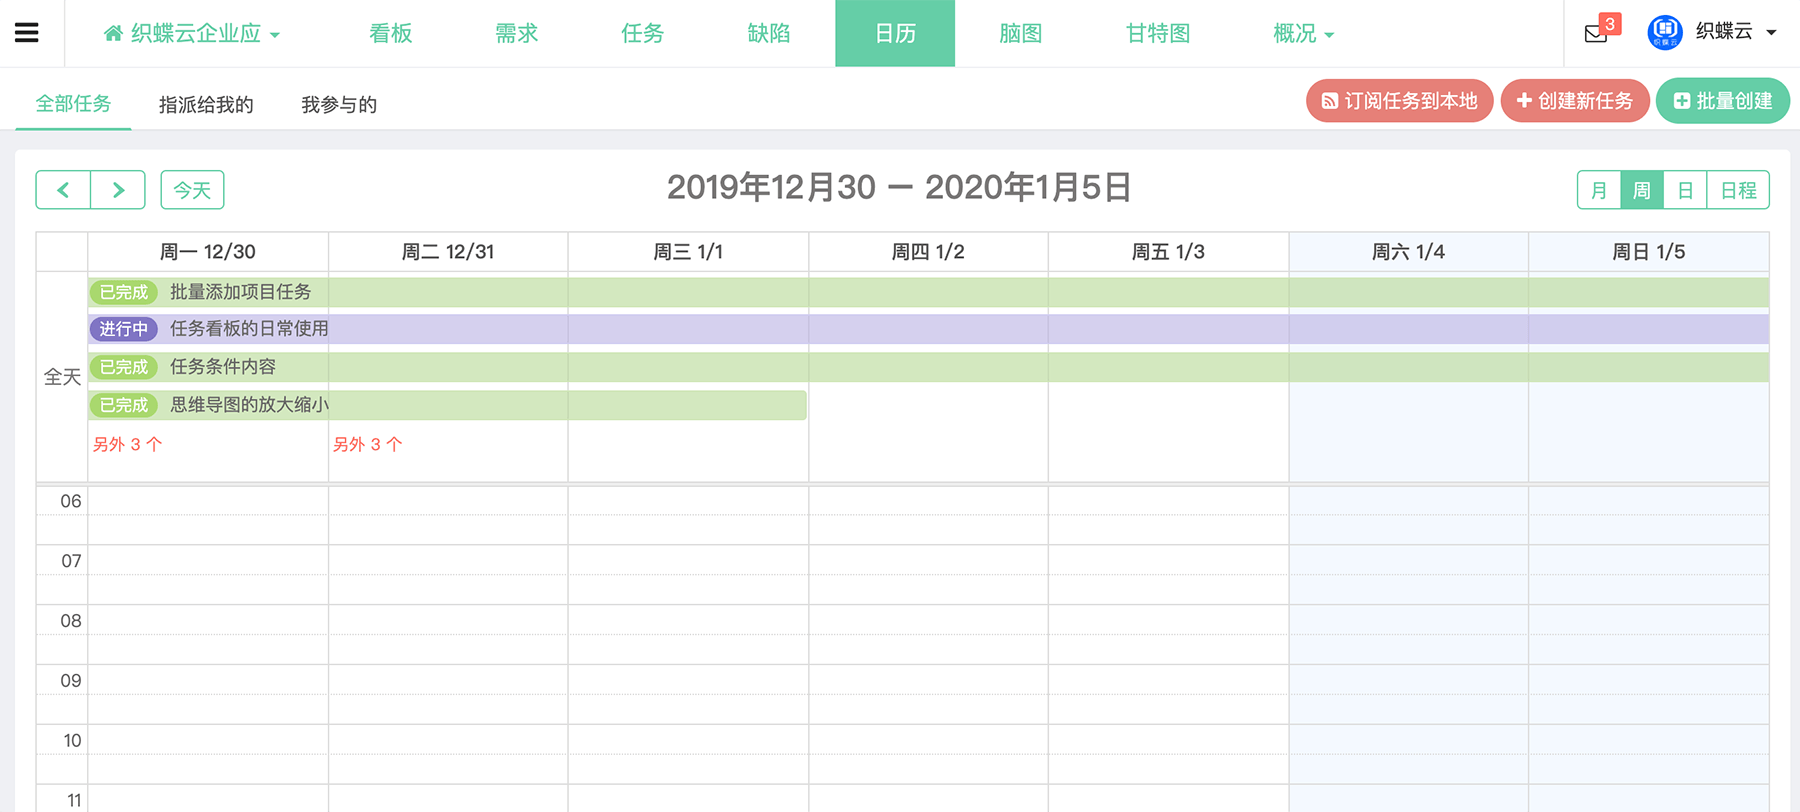Open the 脑图 tab
Screen dimensions: 1800x812
(x=1021, y=33)
